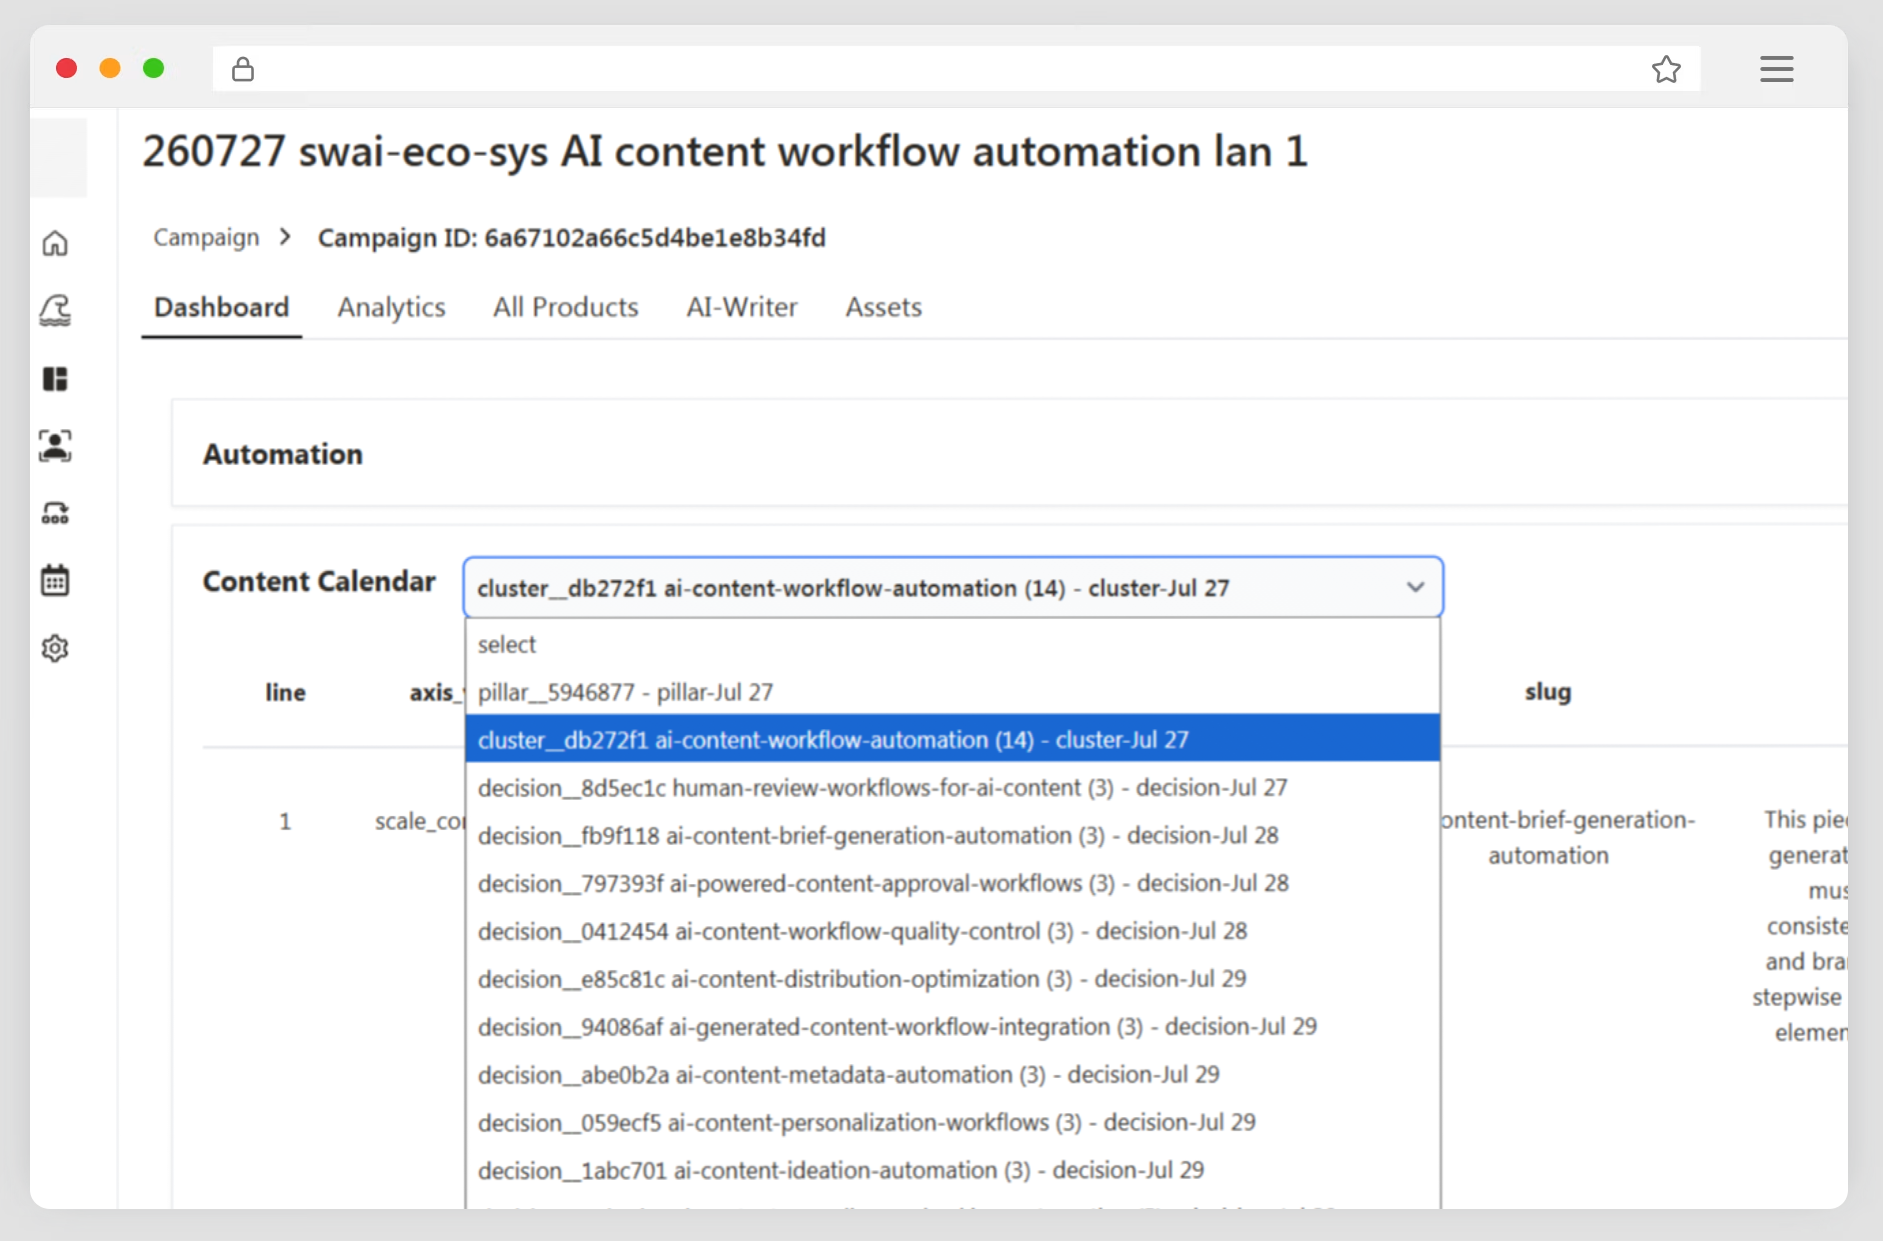This screenshot has height=1241, width=1883.
Task: Click row number 1 cell
Action: tap(285, 821)
